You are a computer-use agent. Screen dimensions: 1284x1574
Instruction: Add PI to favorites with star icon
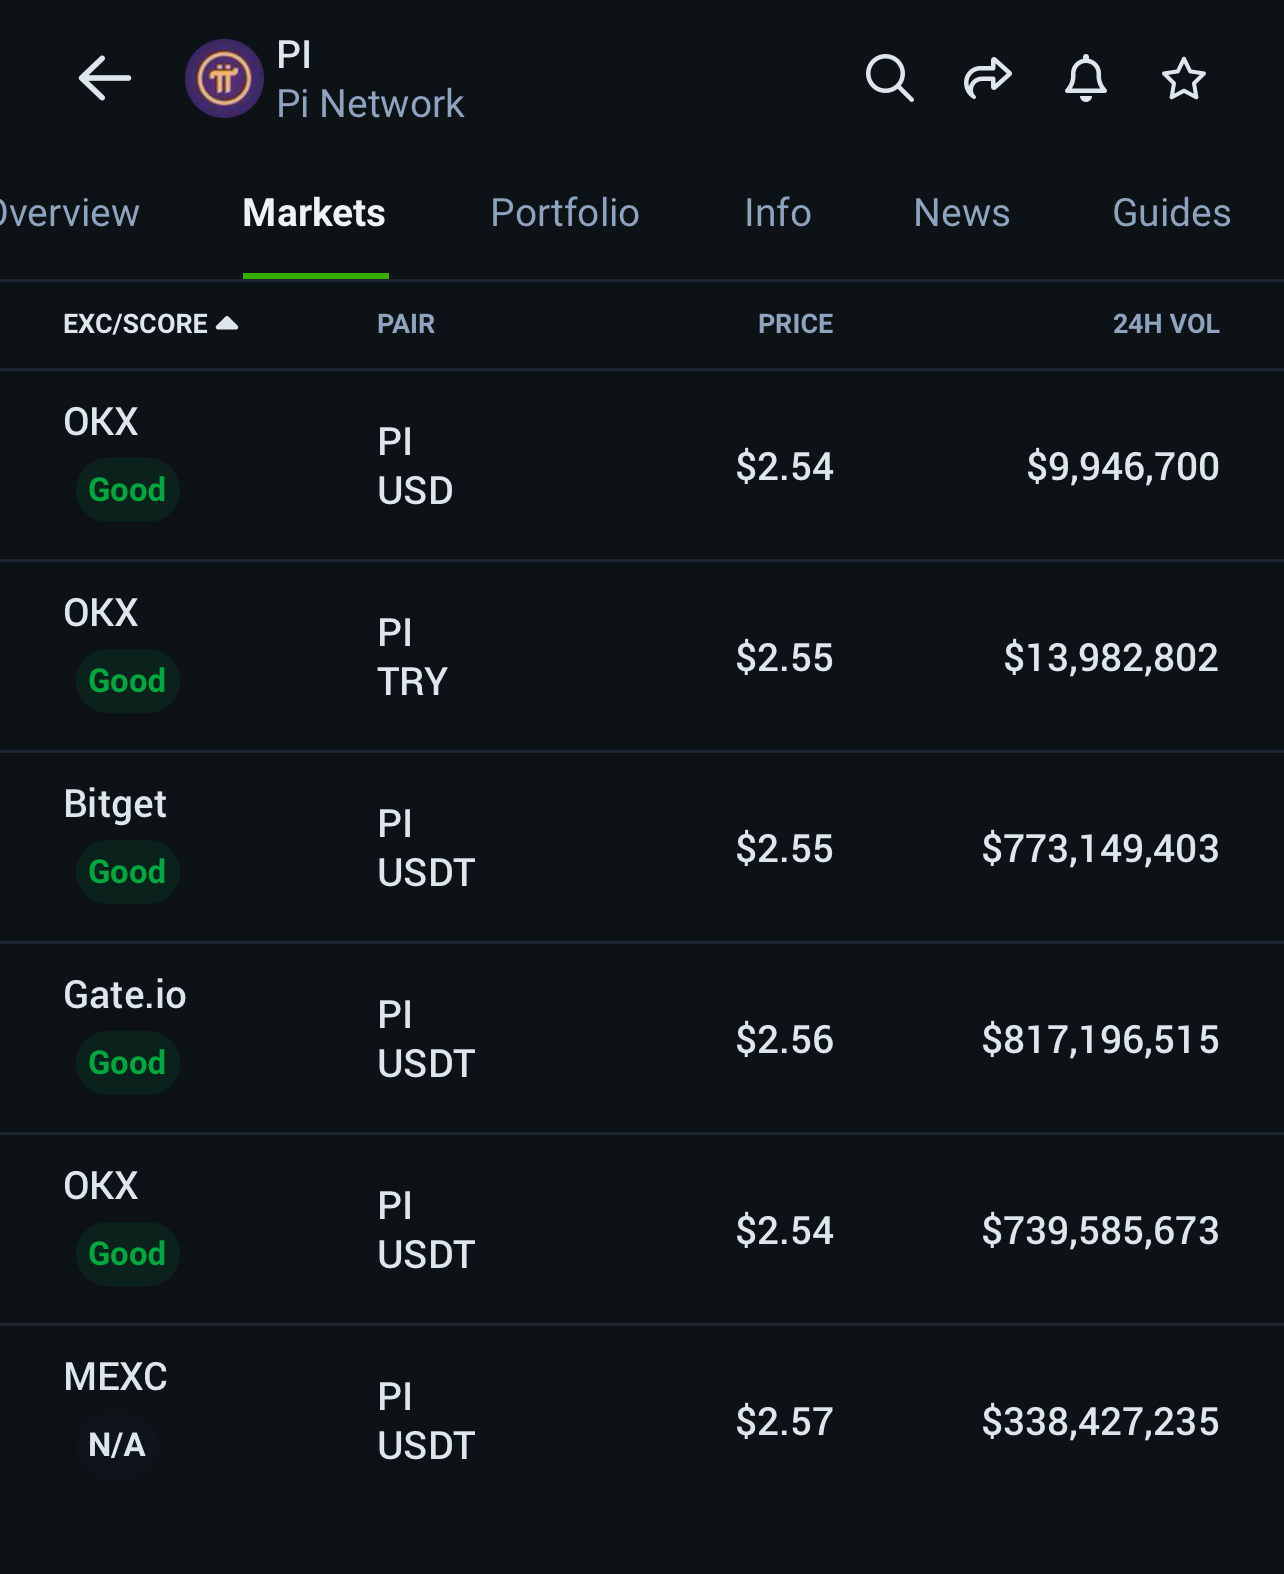tap(1184, 79)
